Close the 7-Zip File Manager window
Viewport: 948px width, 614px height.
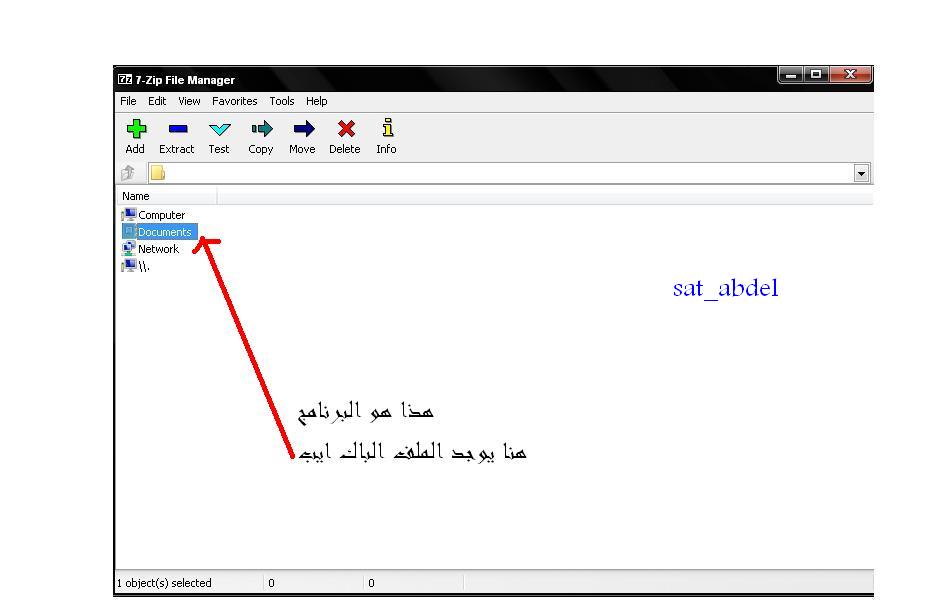[851, 74]
